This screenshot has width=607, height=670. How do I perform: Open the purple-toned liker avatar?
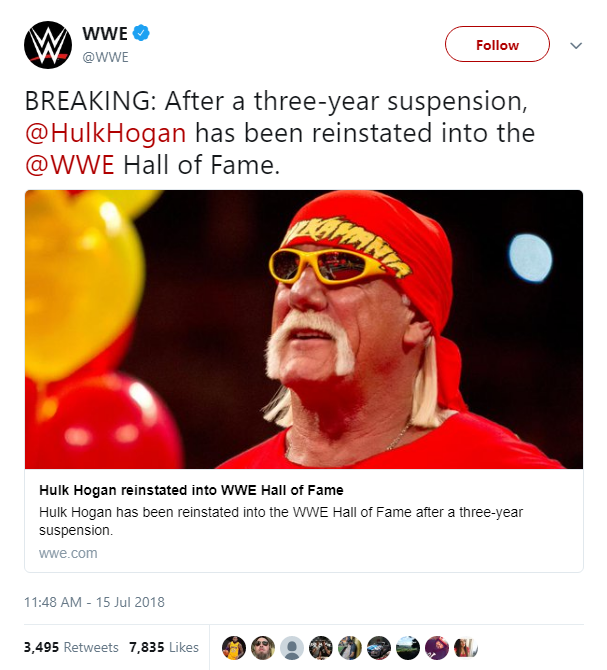pos(437,647)
